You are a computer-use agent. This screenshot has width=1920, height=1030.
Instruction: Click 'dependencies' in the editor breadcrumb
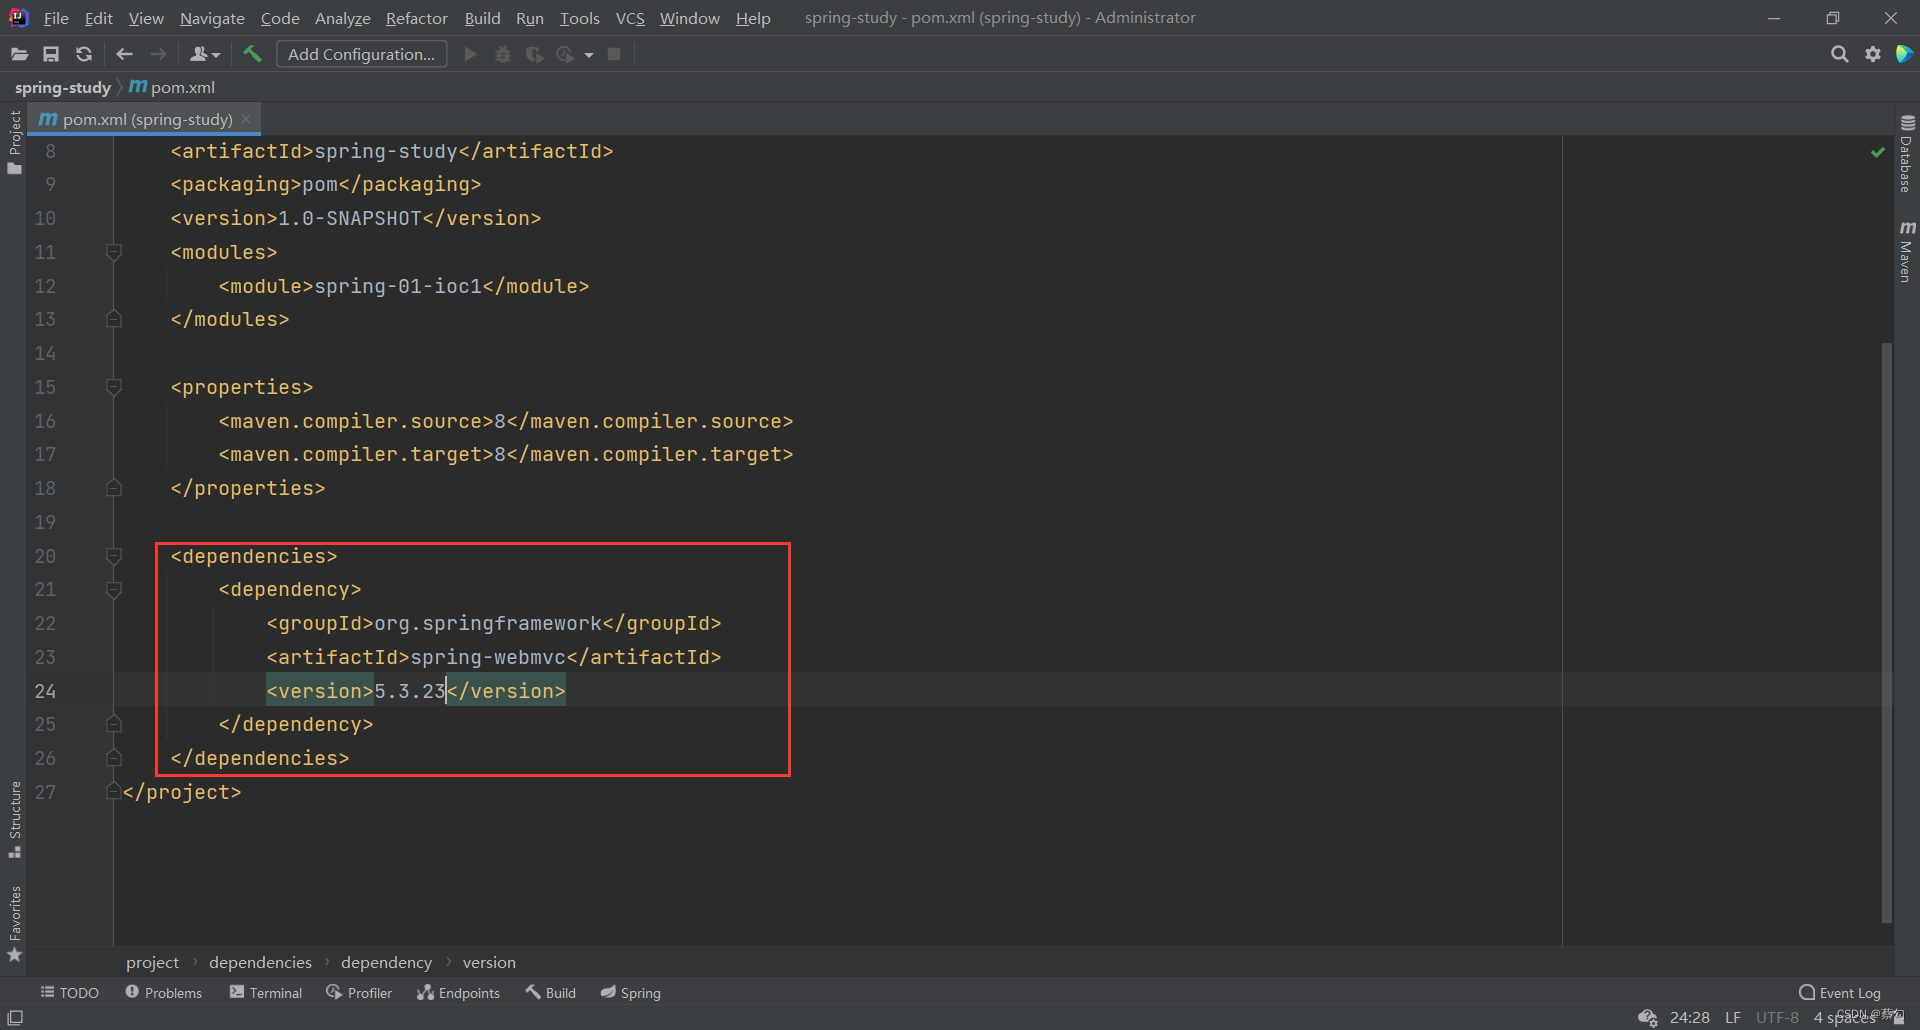pos(260,962)
